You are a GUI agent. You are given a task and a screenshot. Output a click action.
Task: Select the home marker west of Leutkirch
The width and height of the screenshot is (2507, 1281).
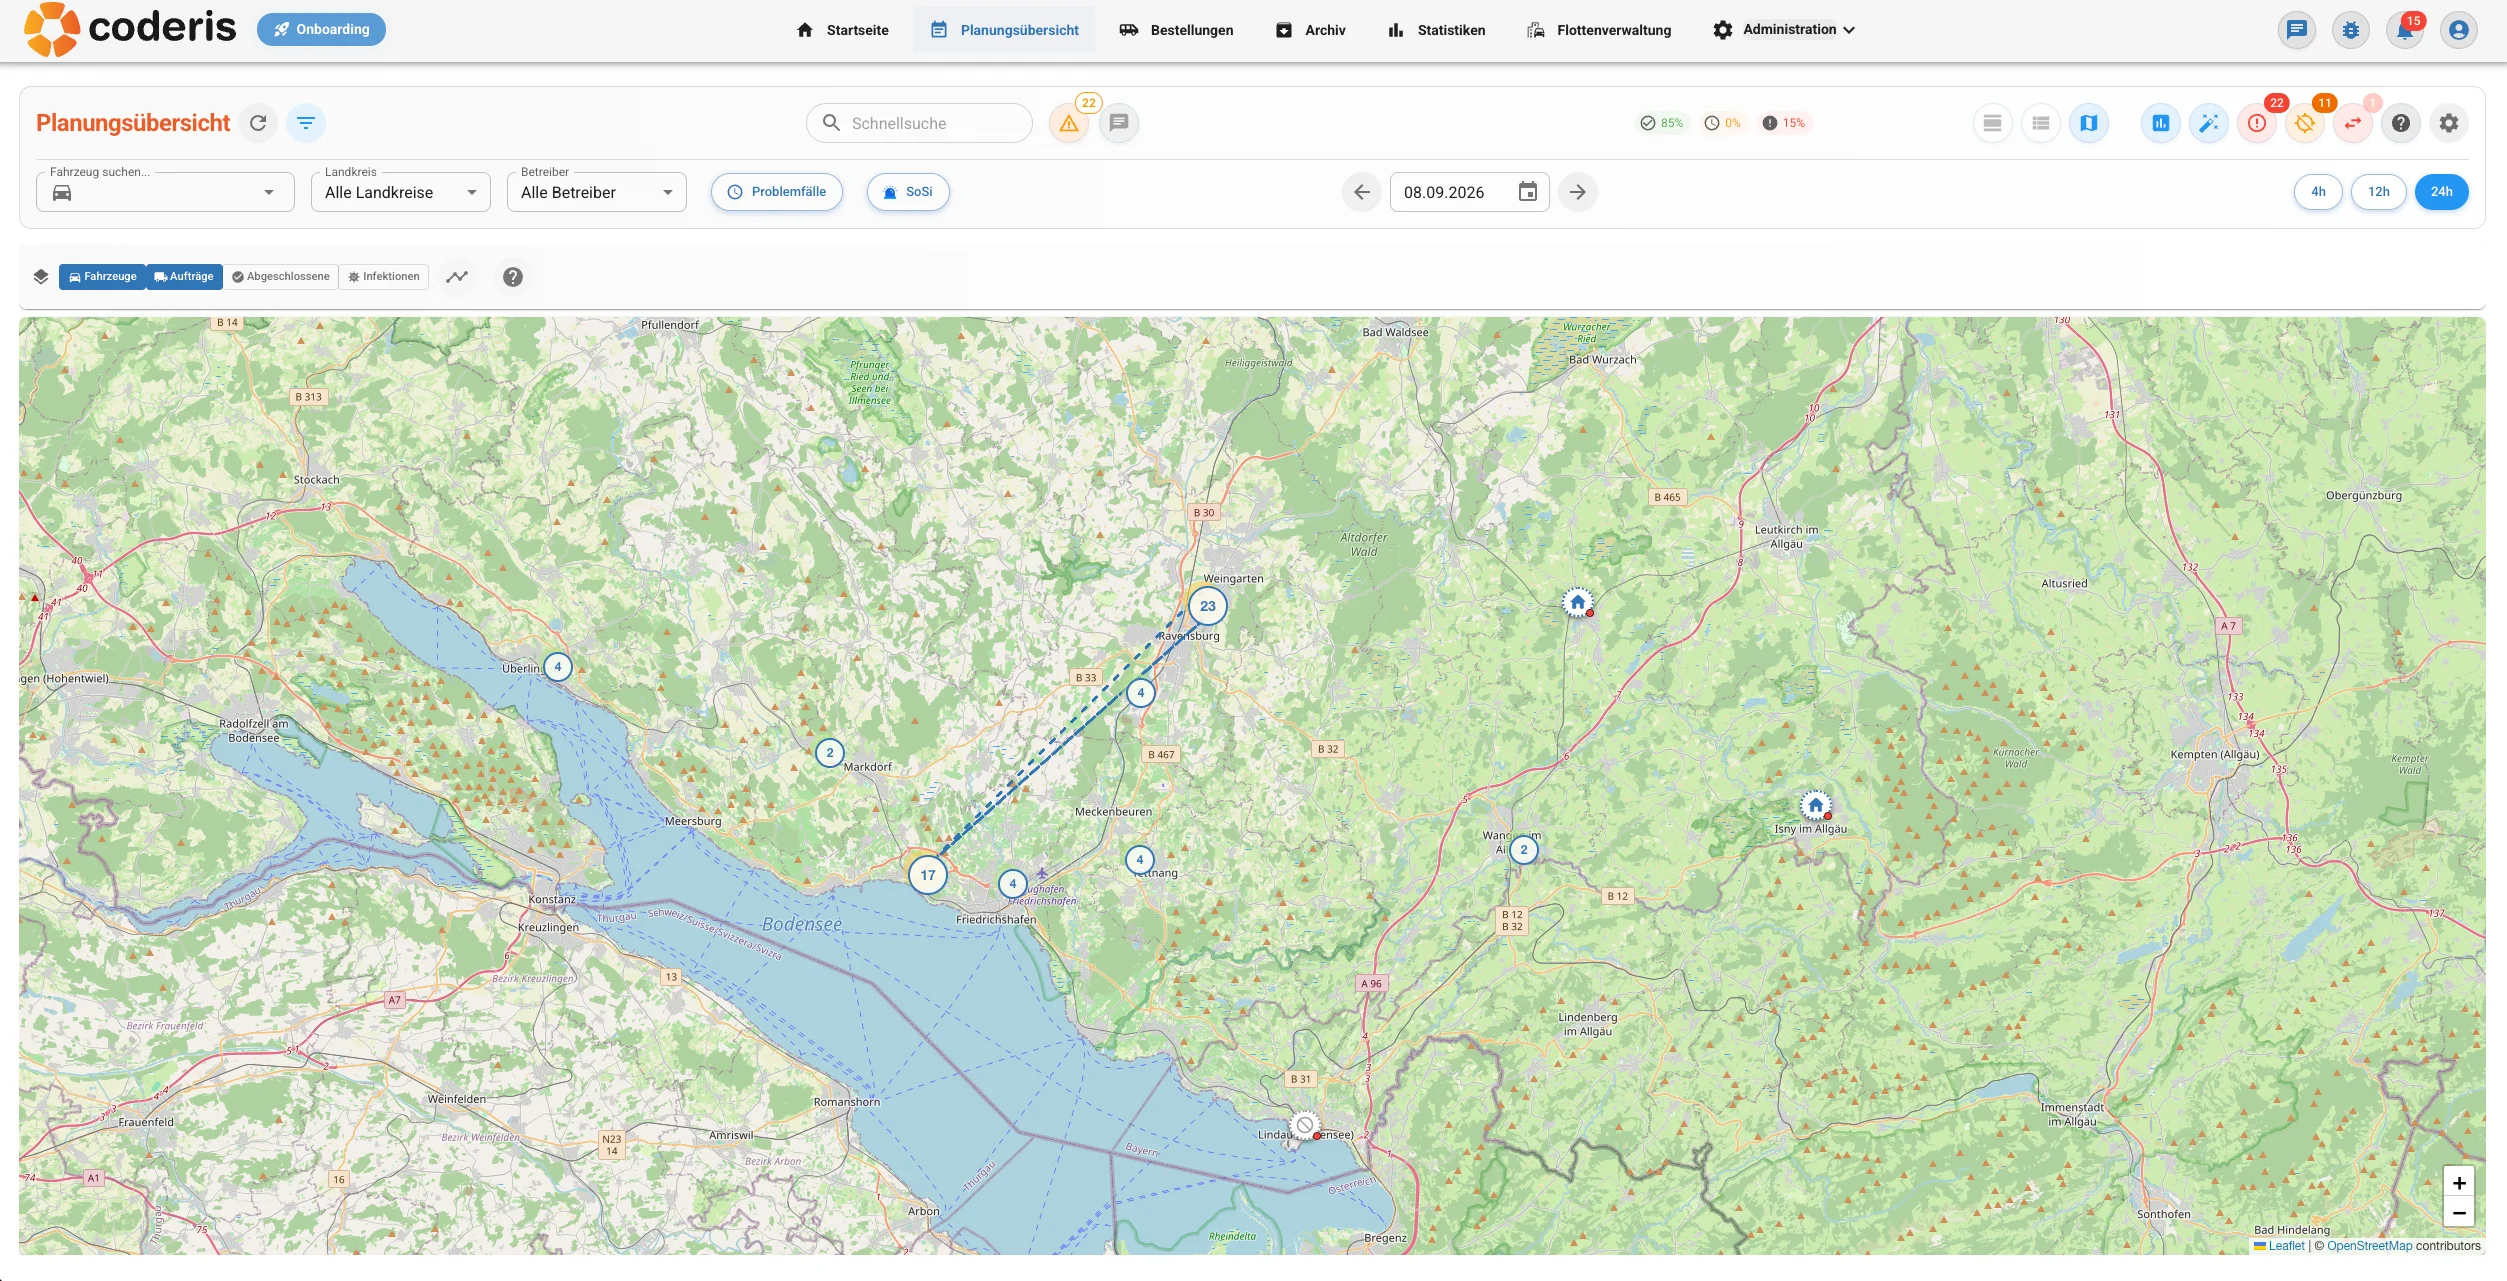[x=1578, y=602]
